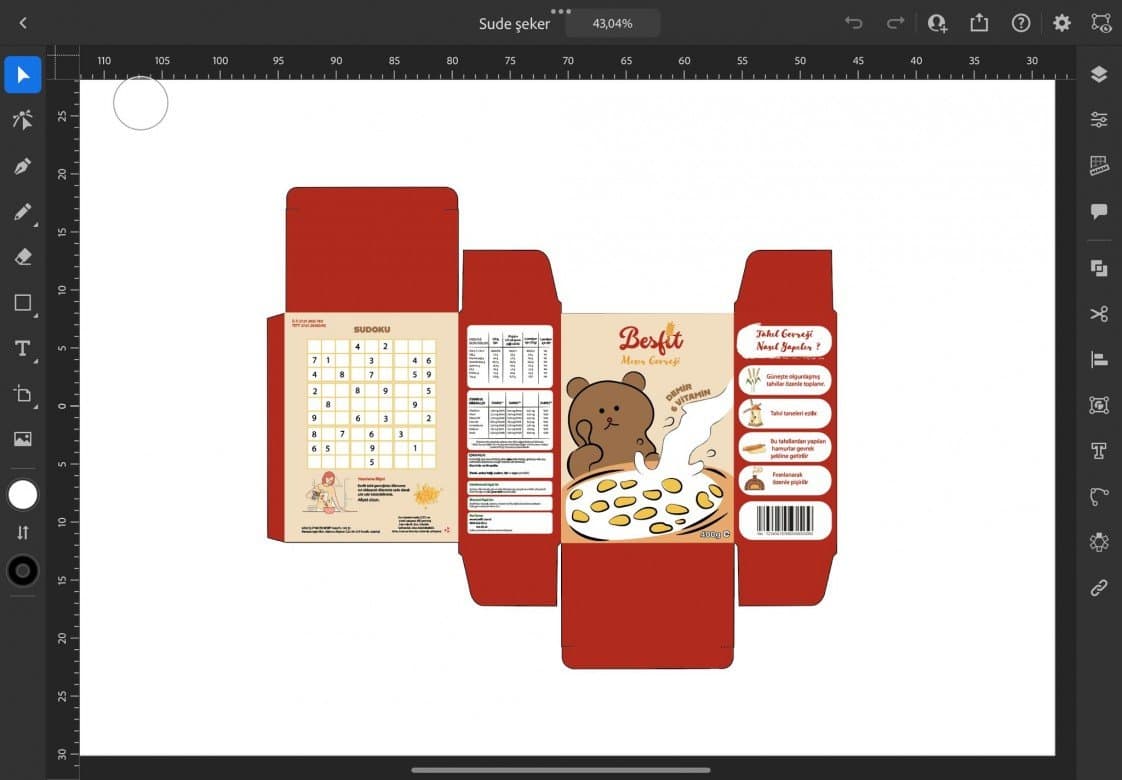This screenshot has height=780, width=1122.
Task: Open the three-dot menu at top center
Action: point(561,11)
